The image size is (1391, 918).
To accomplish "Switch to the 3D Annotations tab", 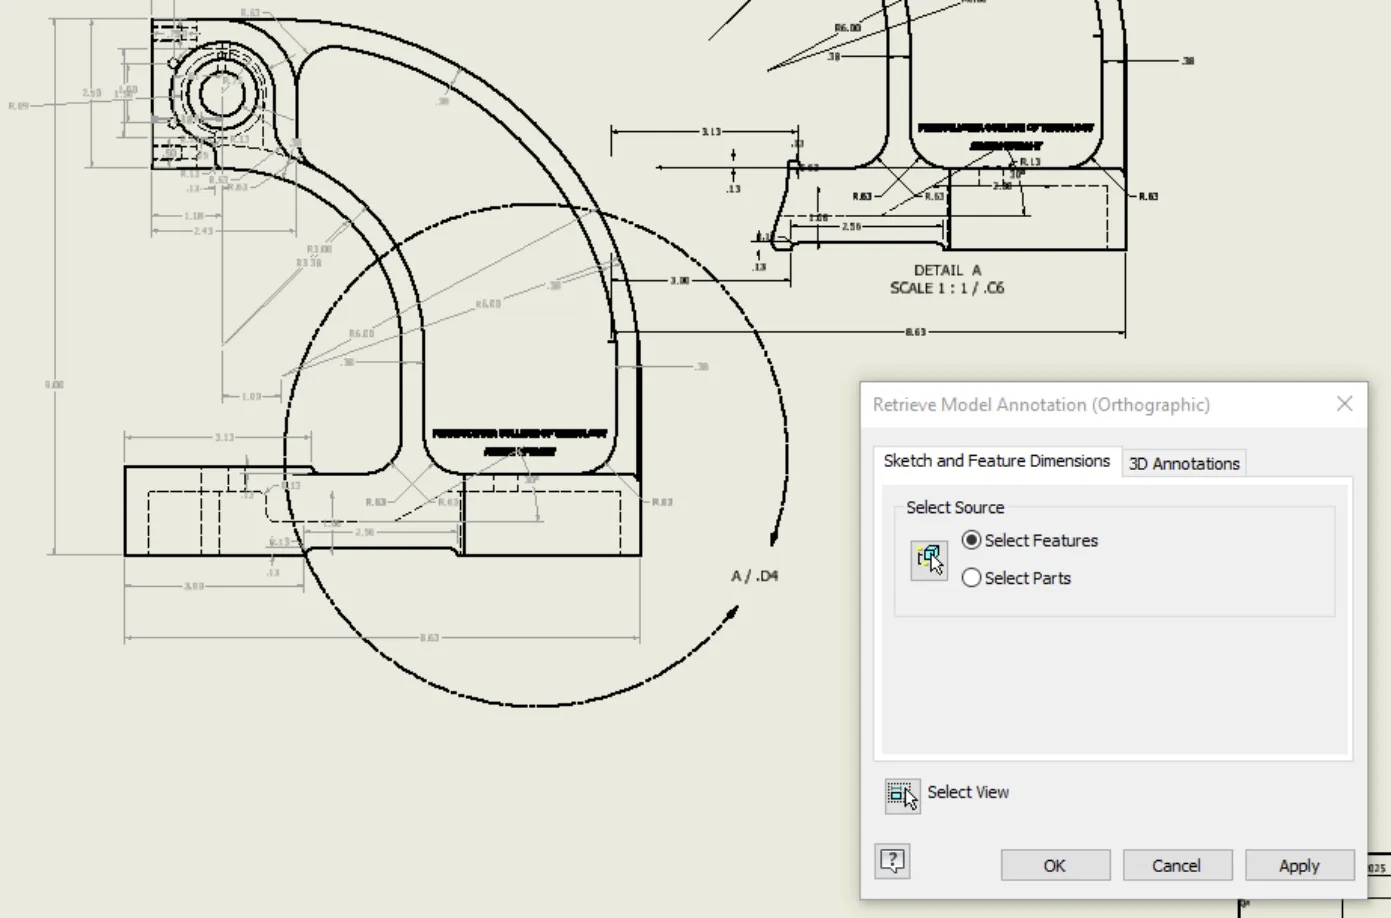I will point(1184,463).
